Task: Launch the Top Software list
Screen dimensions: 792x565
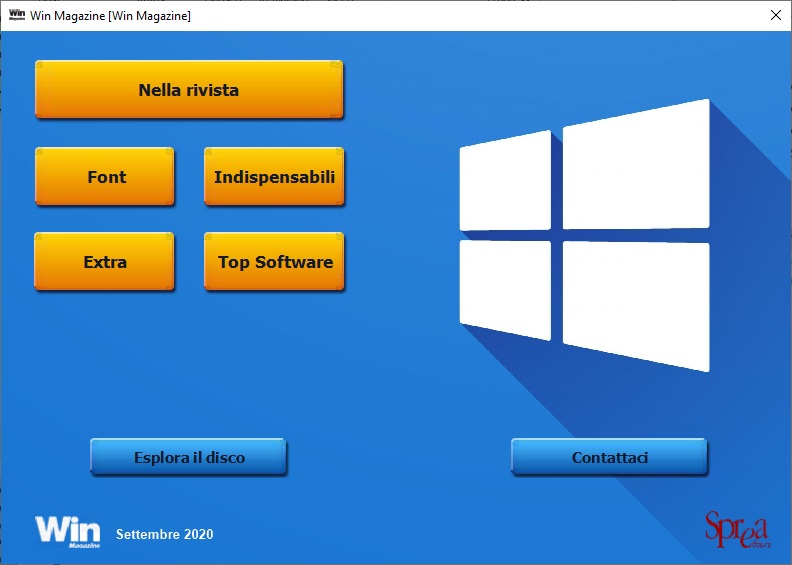Action: [274, 261]
